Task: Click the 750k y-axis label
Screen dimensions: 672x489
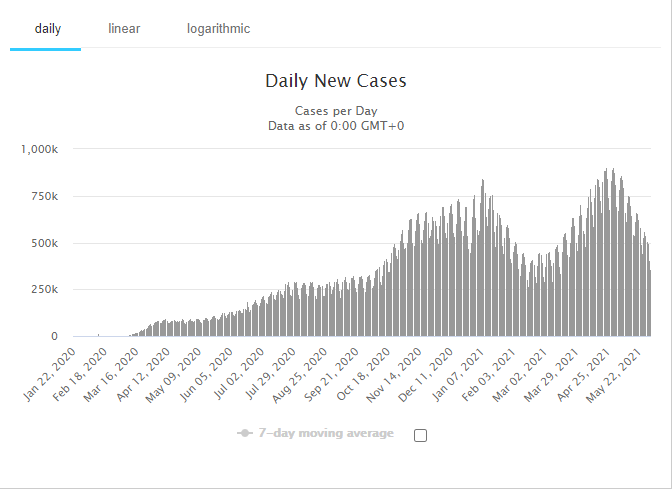Action: (x=44, y=196)
